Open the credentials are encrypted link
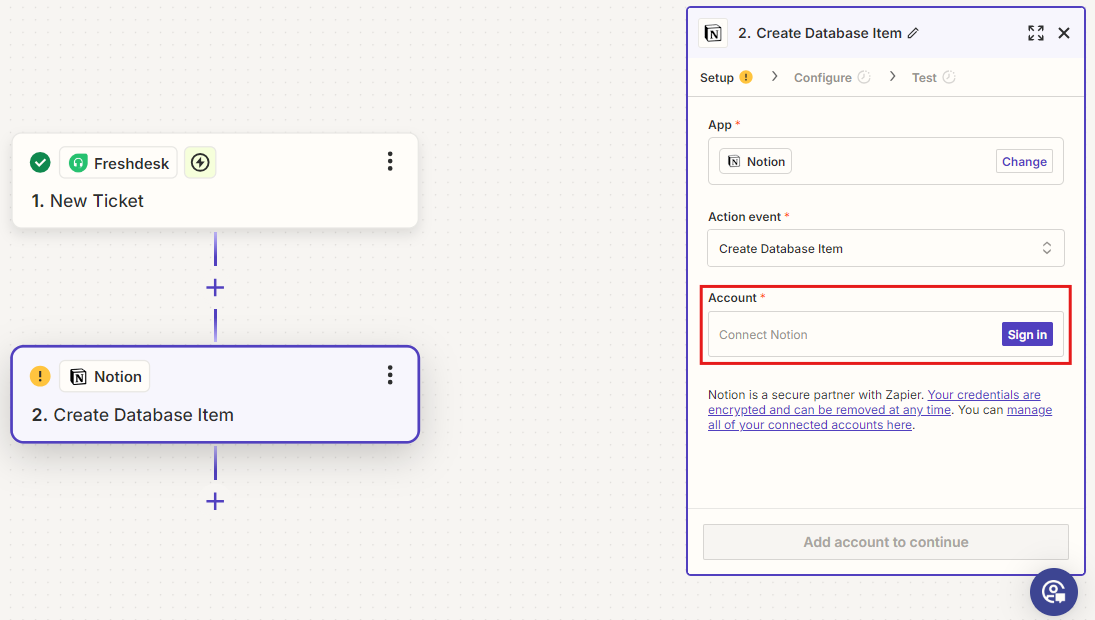Screen dimensions: 1095x620 (874, 402)
